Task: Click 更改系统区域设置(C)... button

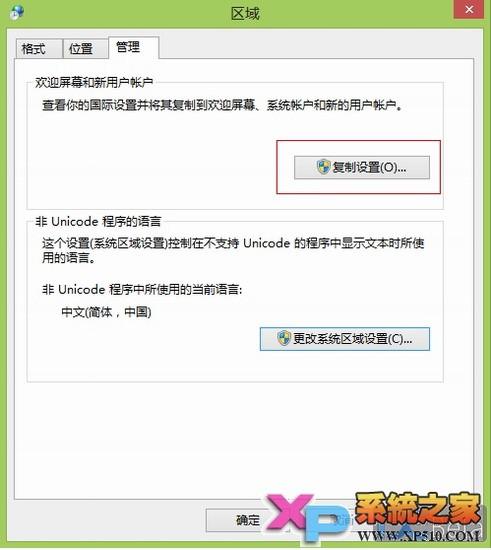Action: click(345, 339)
